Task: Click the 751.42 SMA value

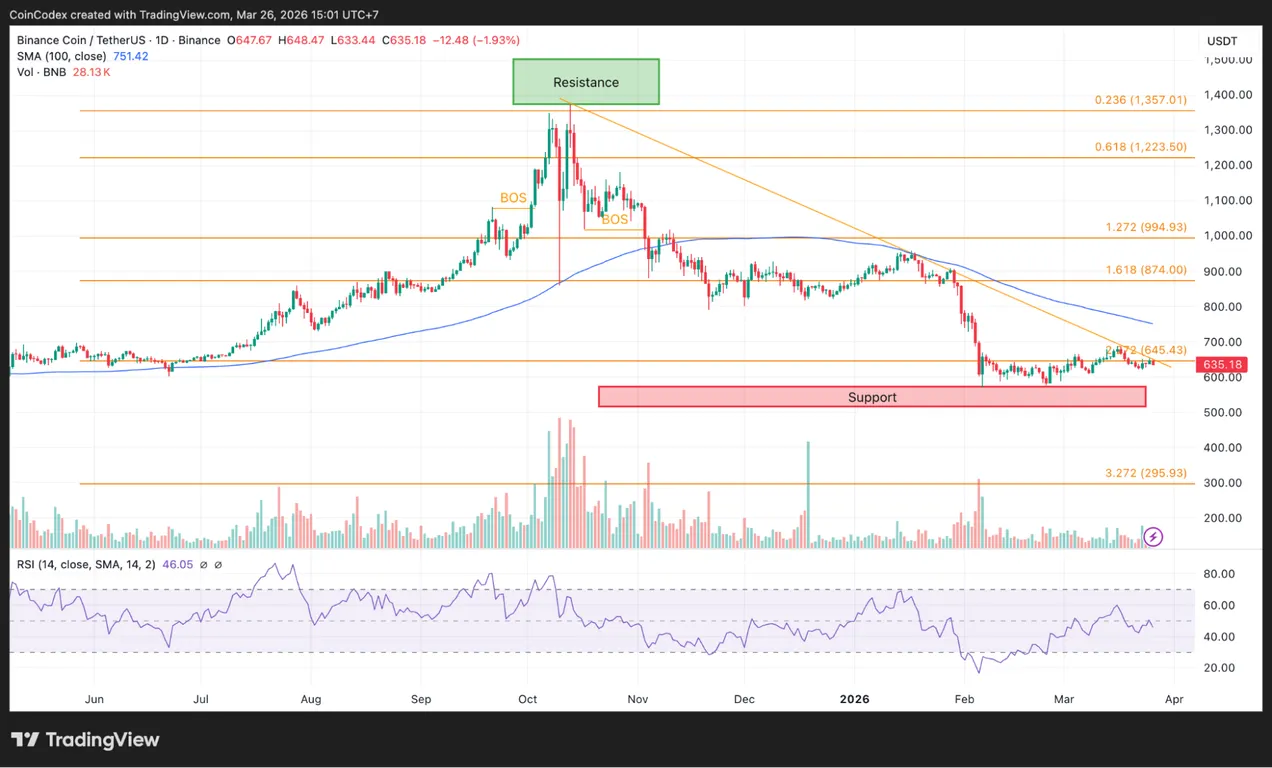Action: click(x=130, y=57)
